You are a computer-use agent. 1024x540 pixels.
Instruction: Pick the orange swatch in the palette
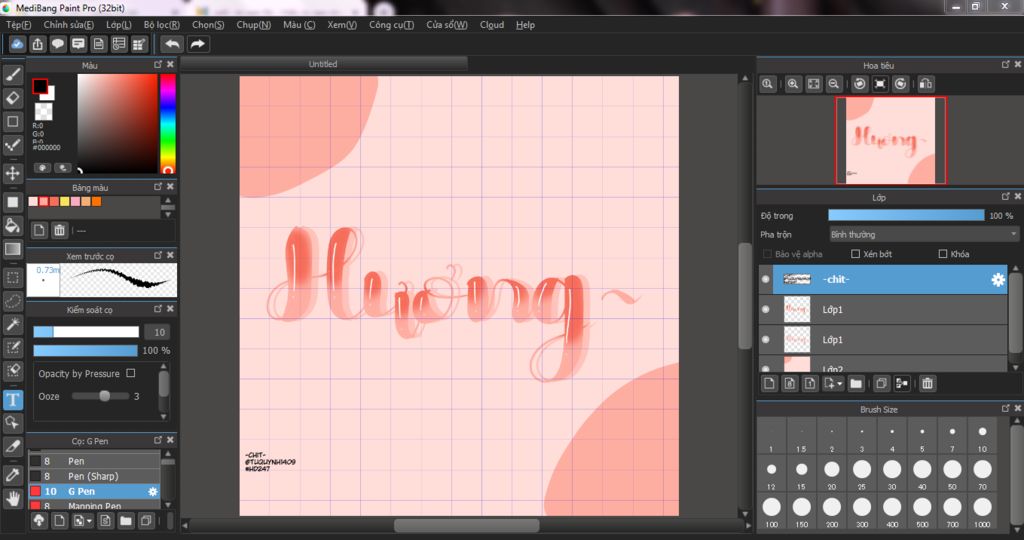tap(97, 202)
